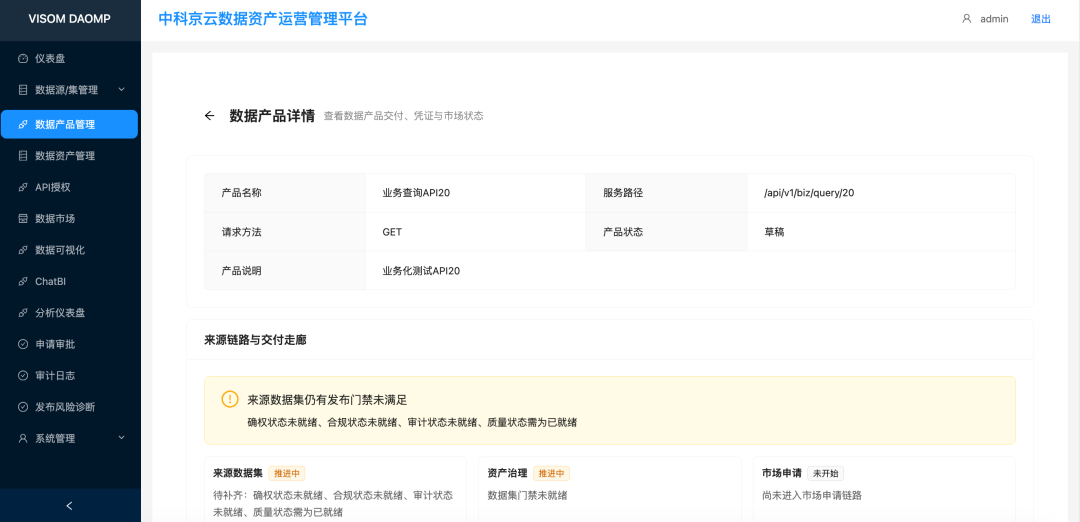Click the 草稿 product status value
This screenshot has width=1080, height=522.
(x=774, y=232)
